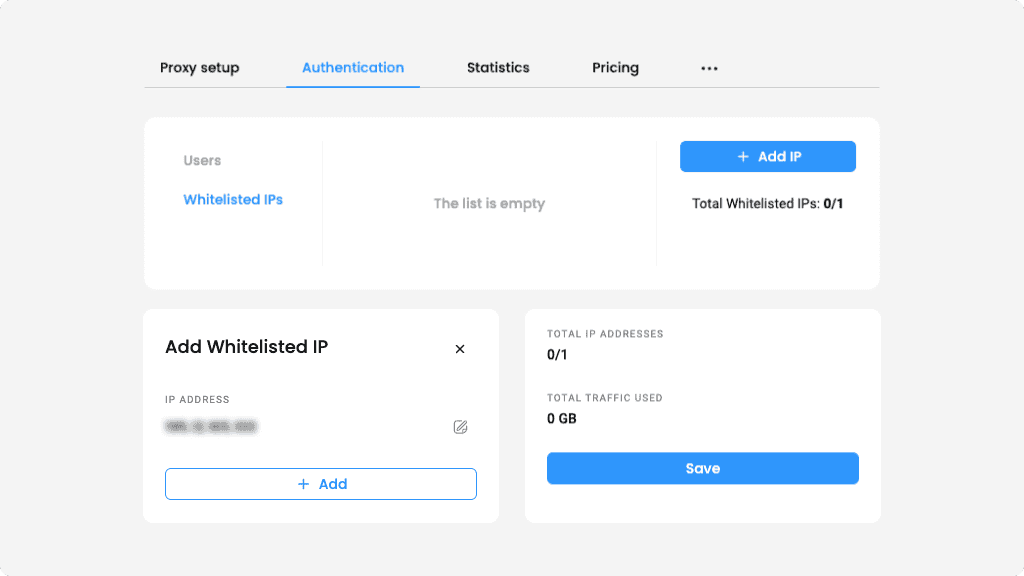
Task: Click the 'The list is empty' message
Action: pyautogui.click(x=489, y=203)
